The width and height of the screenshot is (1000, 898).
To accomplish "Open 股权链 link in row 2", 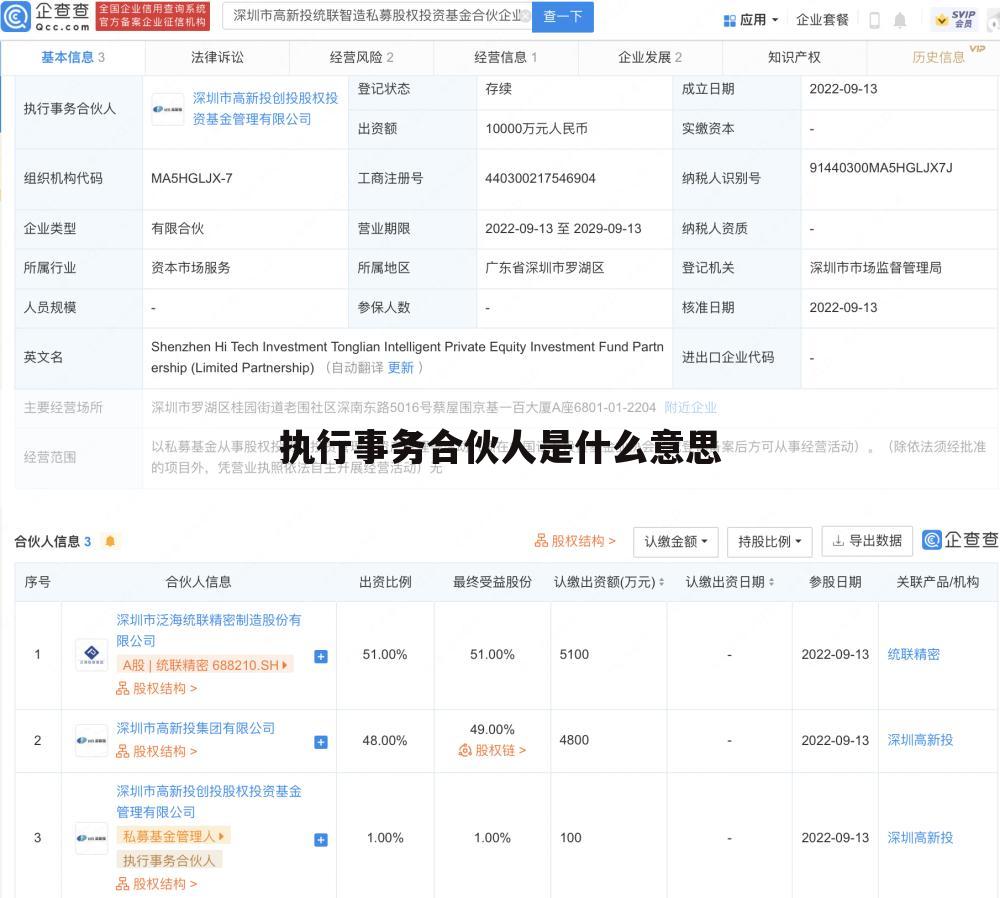I will (x=492, y=751).
